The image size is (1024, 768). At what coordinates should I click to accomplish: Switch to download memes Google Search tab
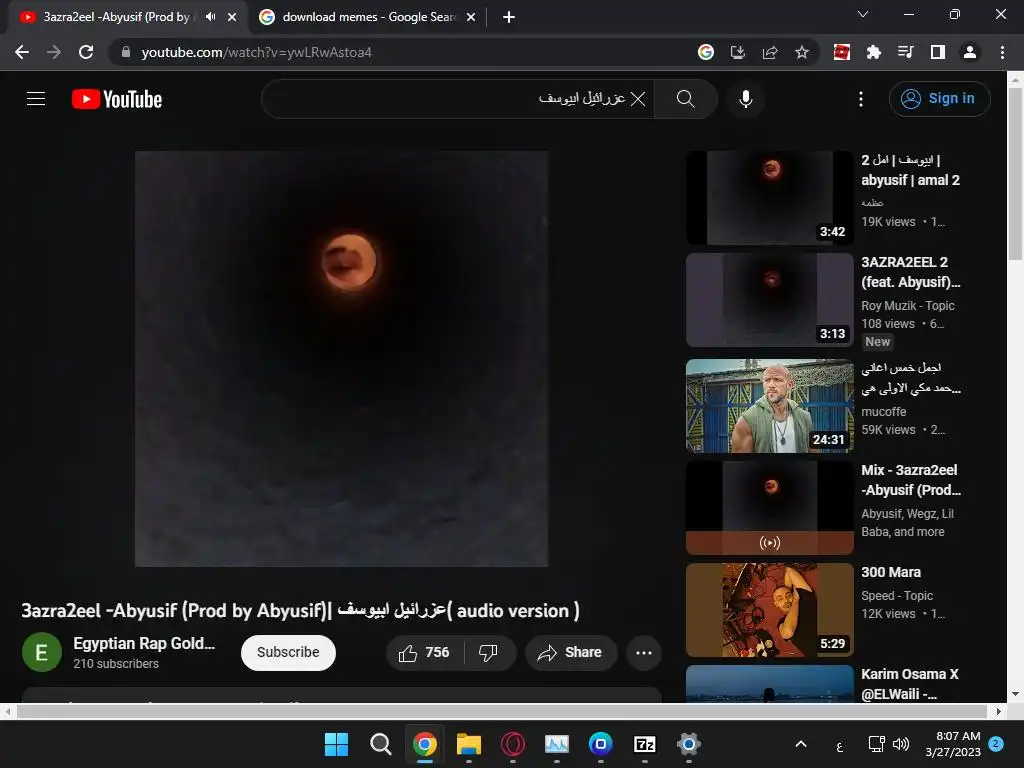(369, 17)
